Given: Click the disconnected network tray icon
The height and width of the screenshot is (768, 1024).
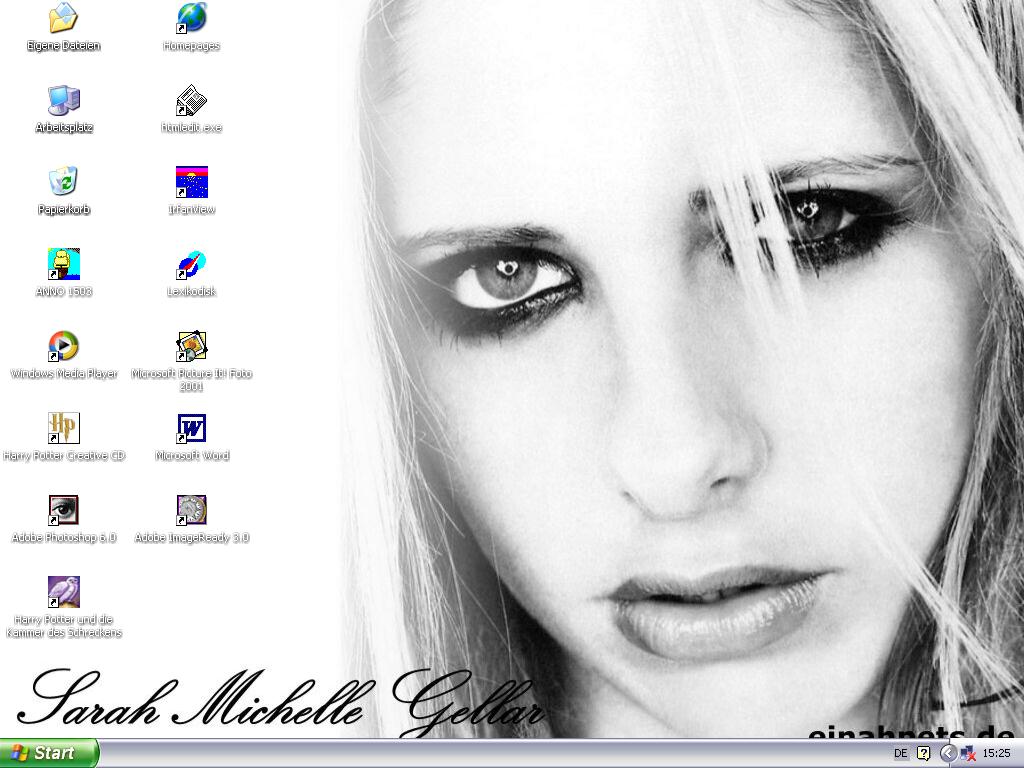Looking at the screenshot, I should [x=968, y=754].
